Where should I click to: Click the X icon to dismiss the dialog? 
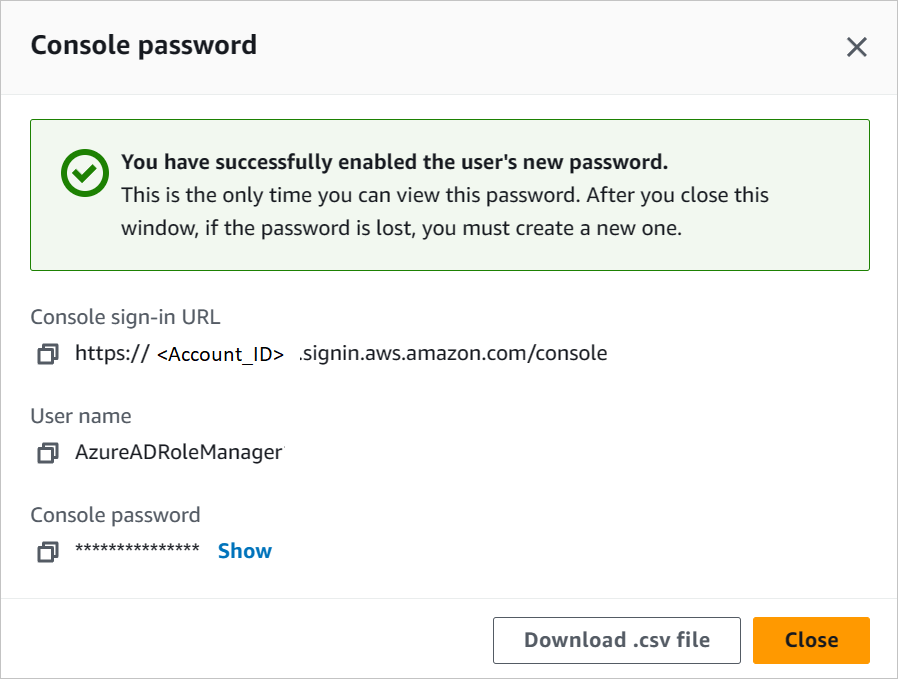(857, 46)
